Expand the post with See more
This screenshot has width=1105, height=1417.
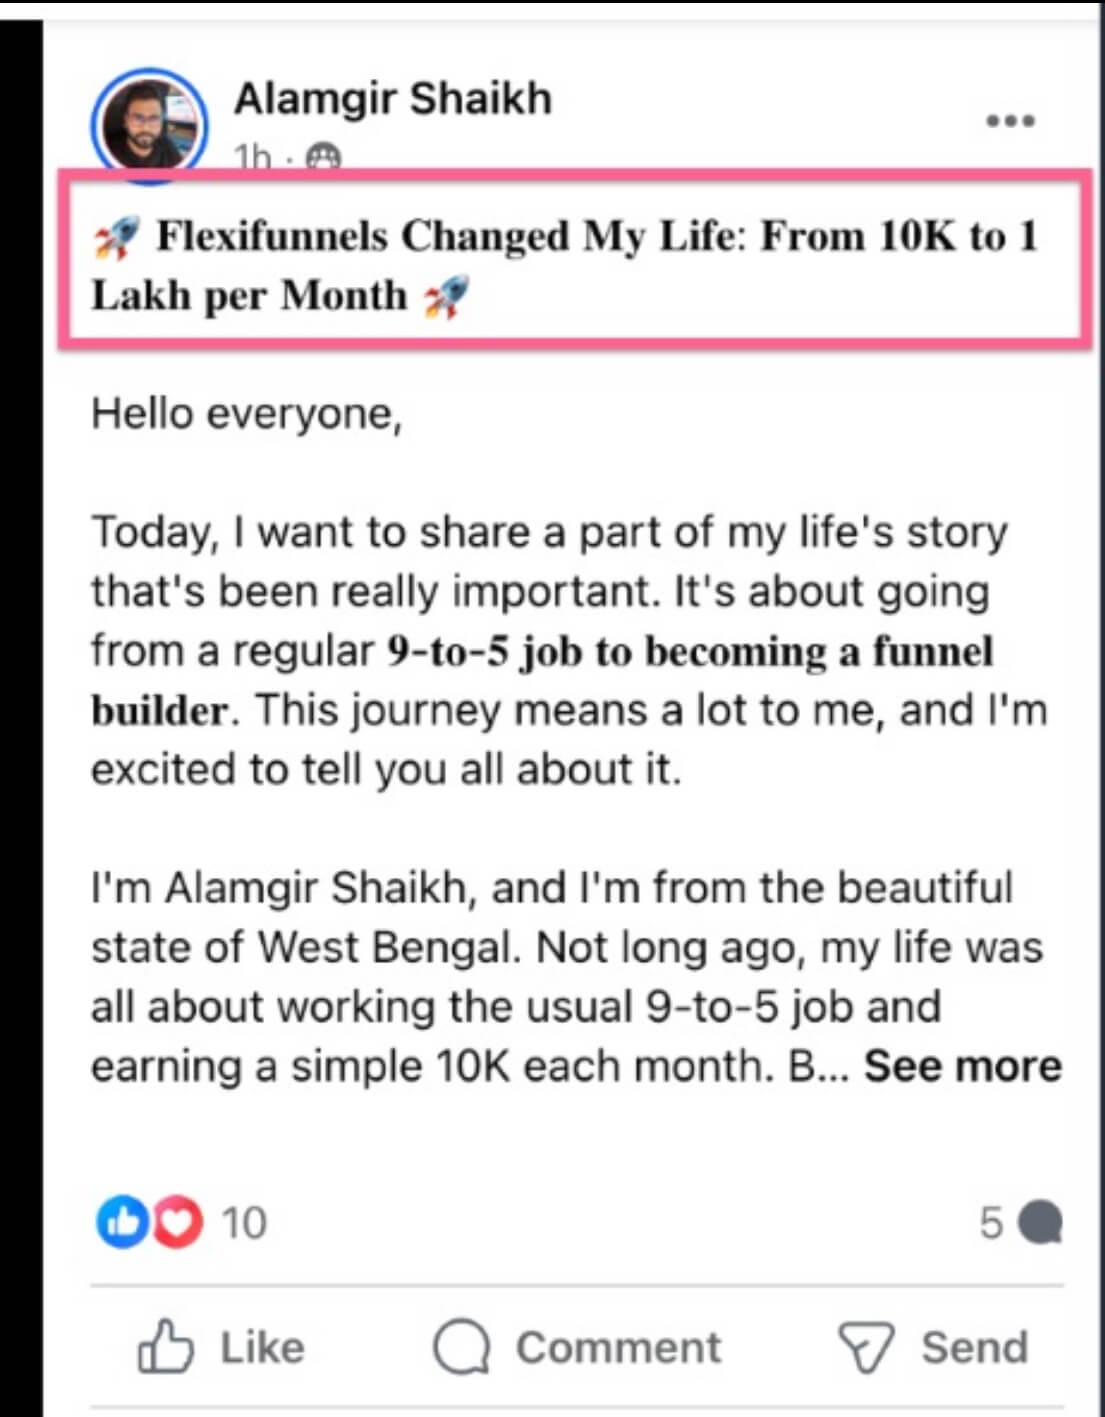(x=962, y=1066)
